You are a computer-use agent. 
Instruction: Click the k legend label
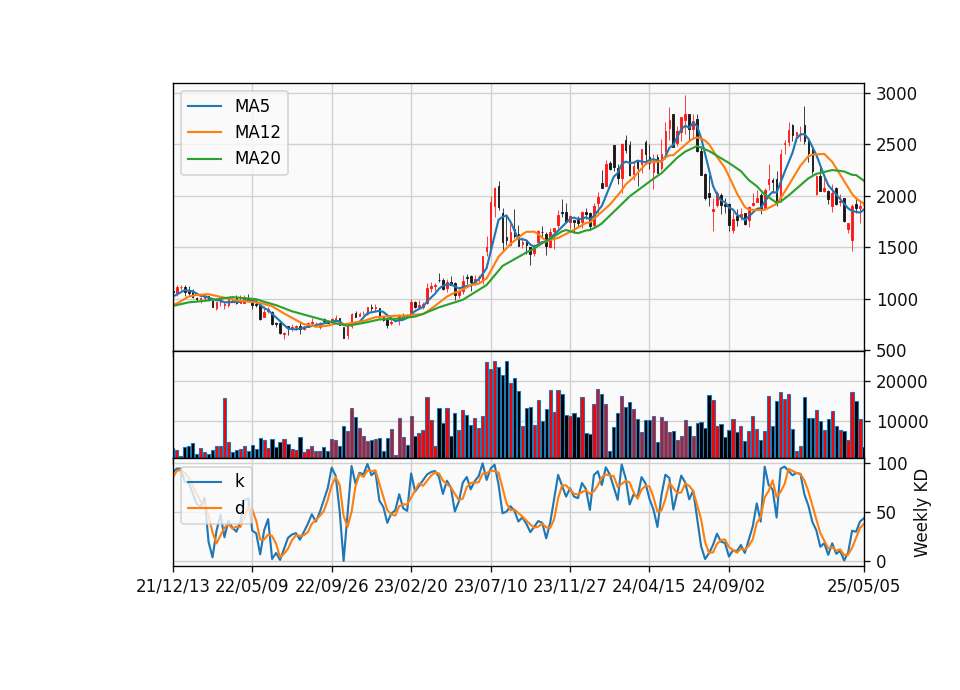click(x=240, y=481)
